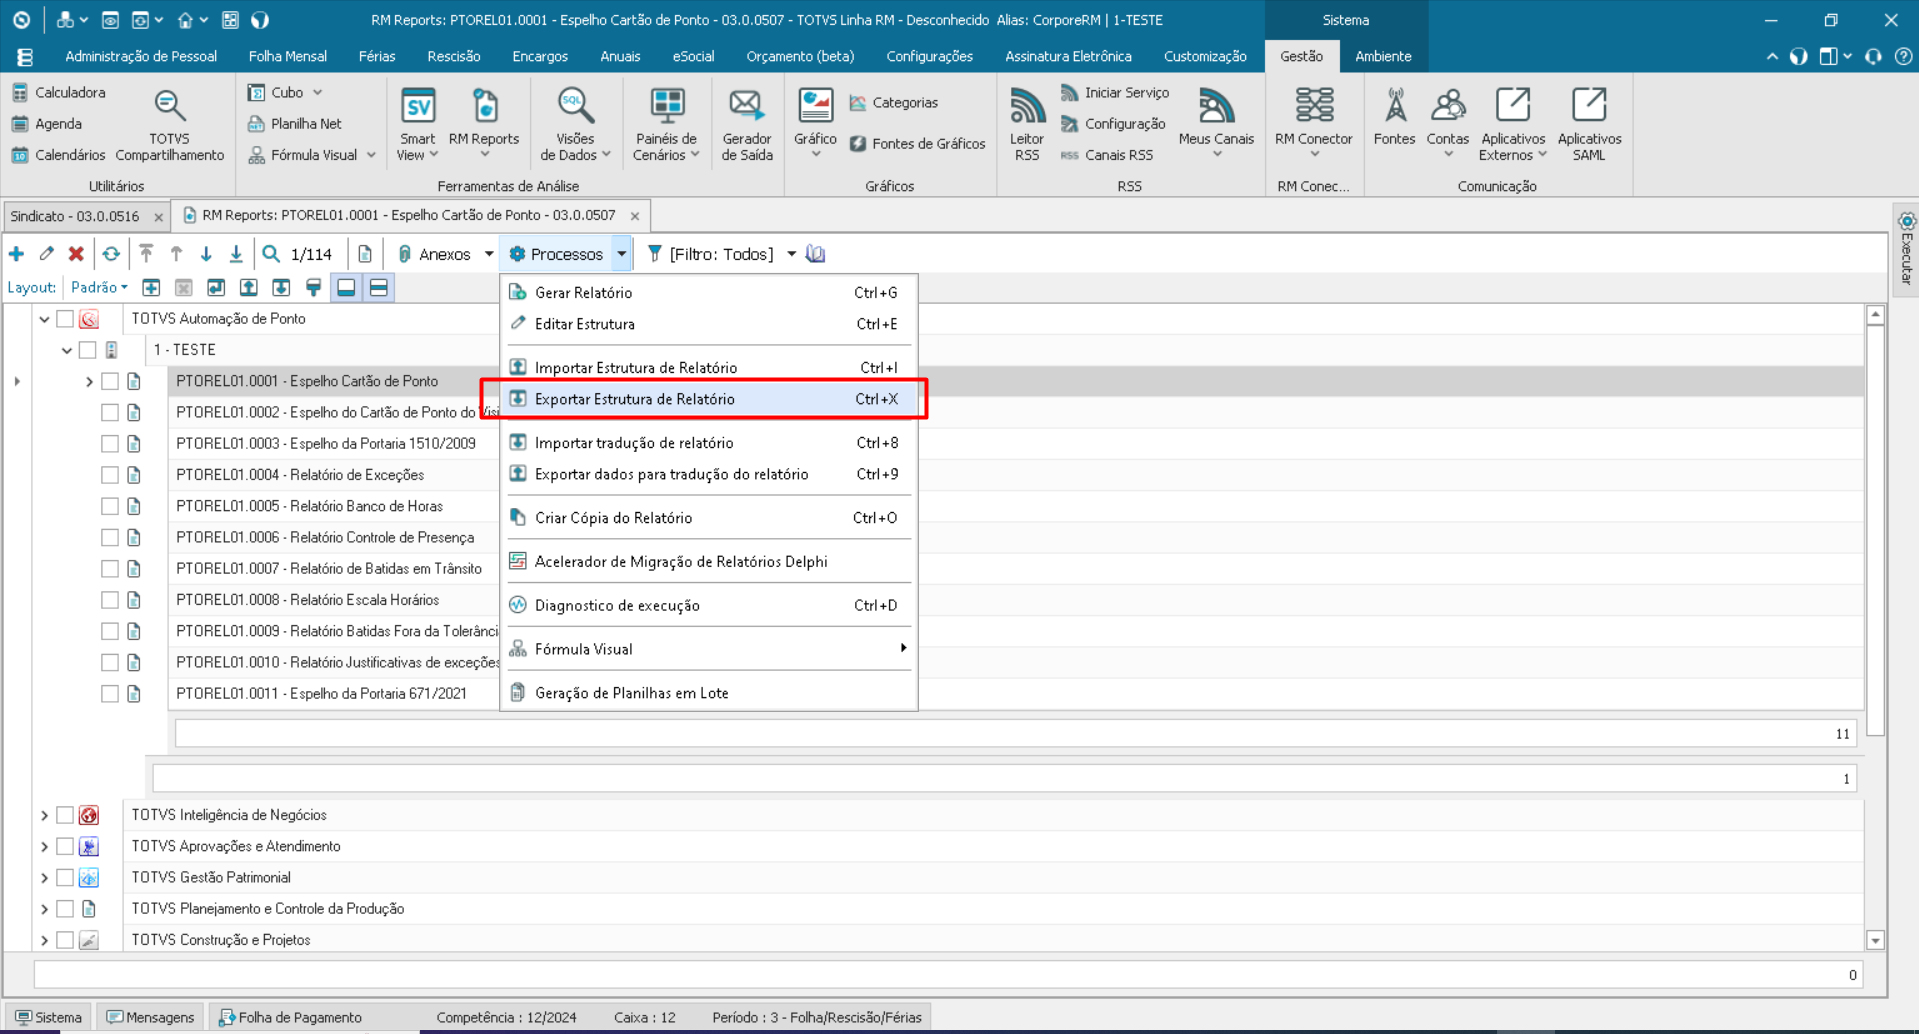Expand TOTVS Construção e Projetos node
This screenshot has width=1919, height=1034.
point(44,940)
